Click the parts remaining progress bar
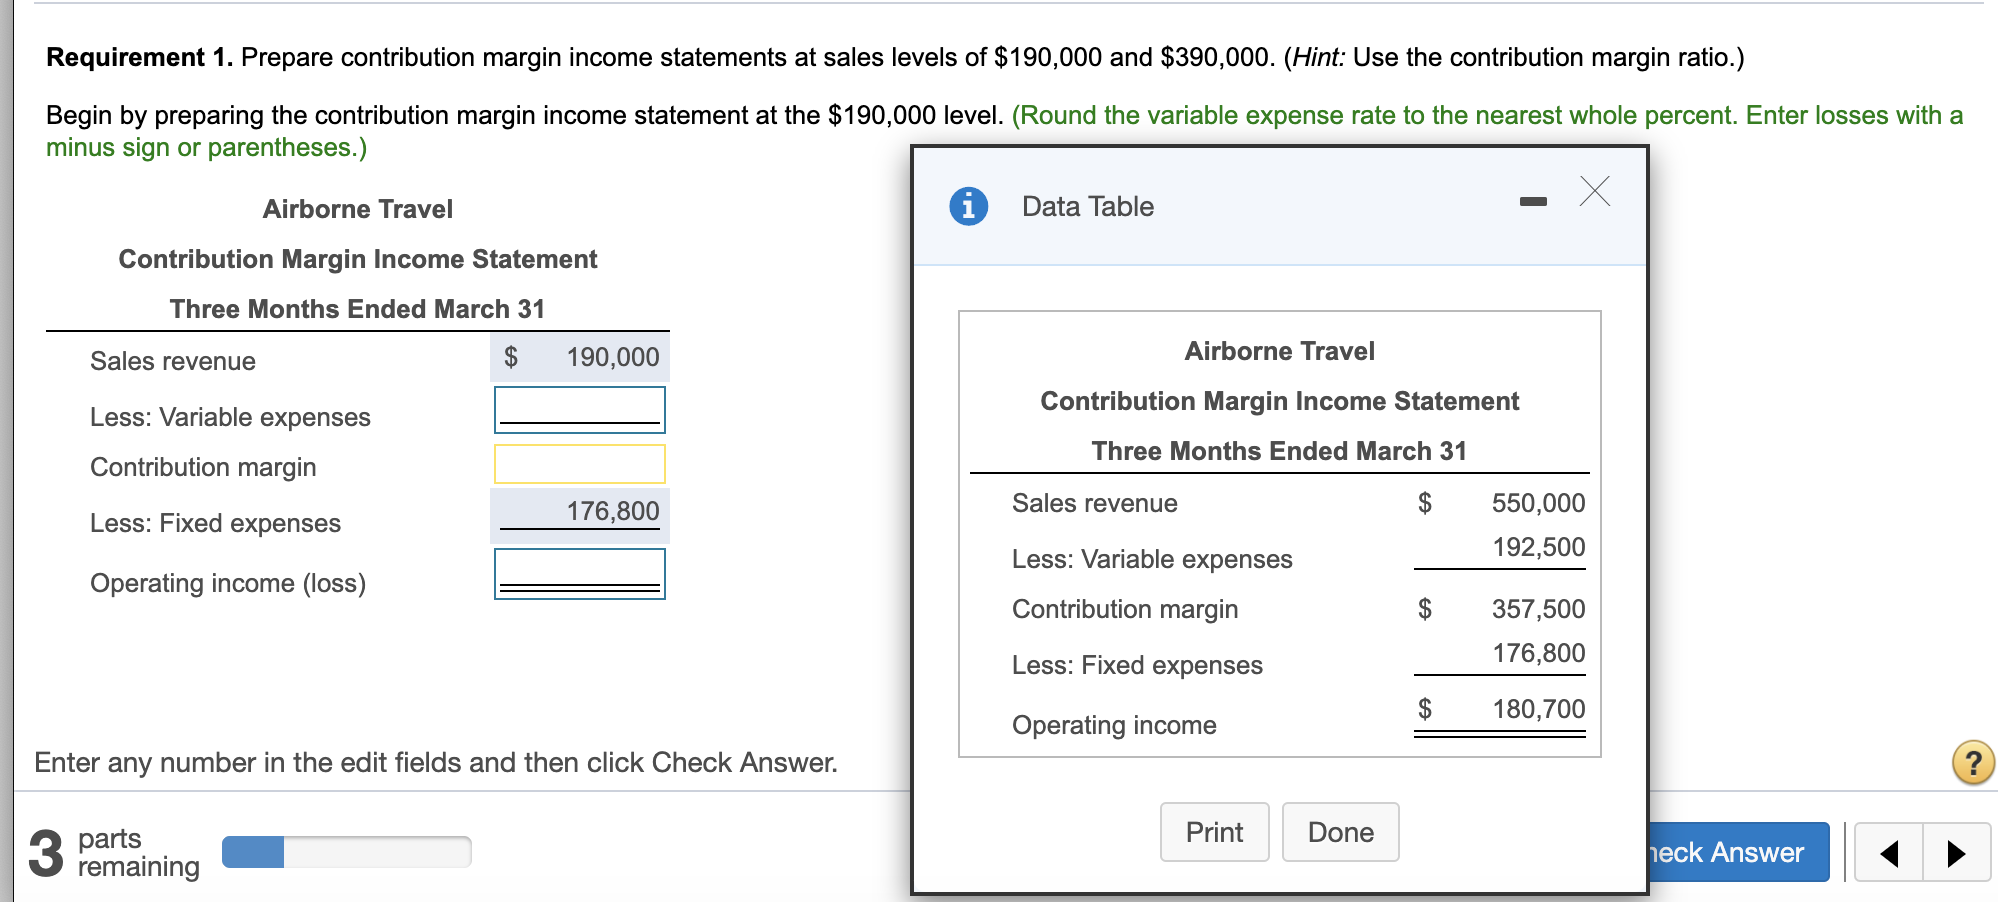 click(x=345, y=850)
